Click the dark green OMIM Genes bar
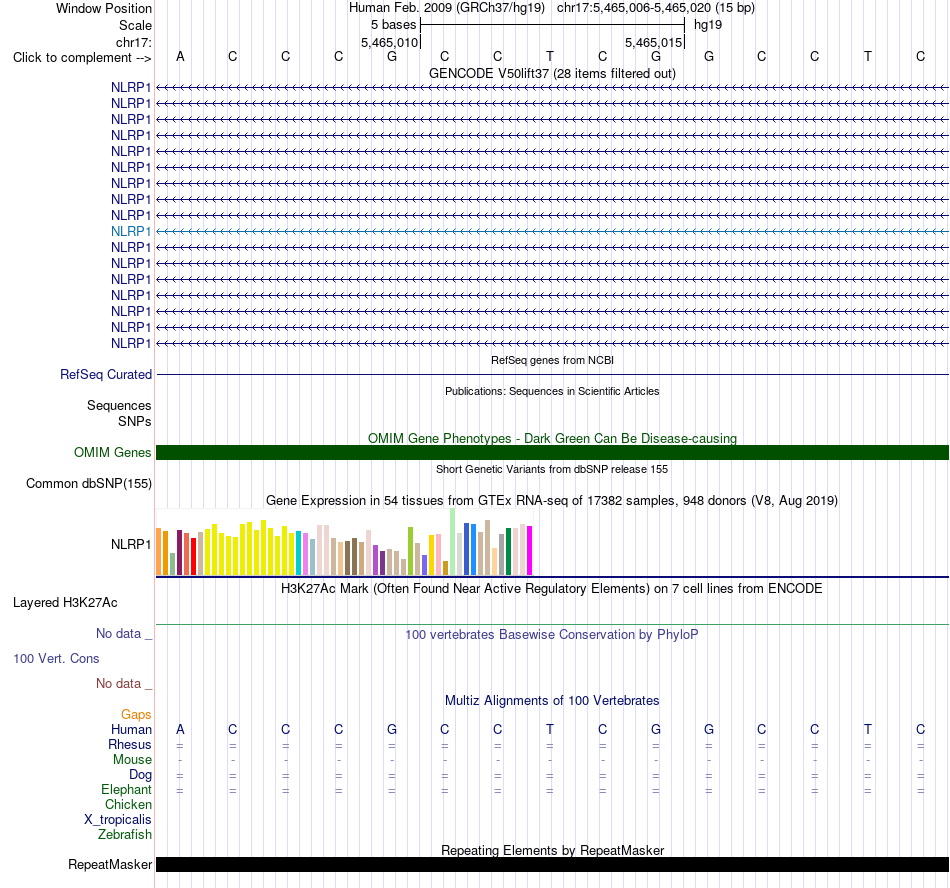950x888 pixels. pos(552,452)
